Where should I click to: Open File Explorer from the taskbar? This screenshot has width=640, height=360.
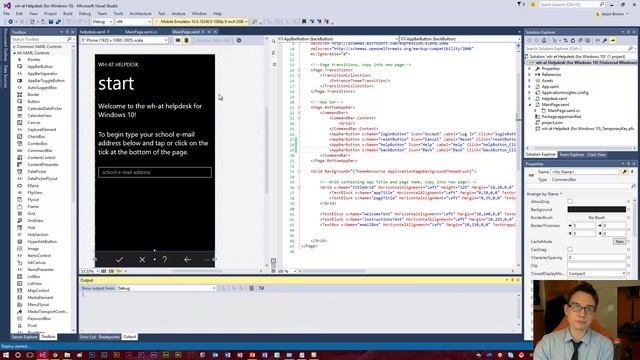[x=67, y=355]
